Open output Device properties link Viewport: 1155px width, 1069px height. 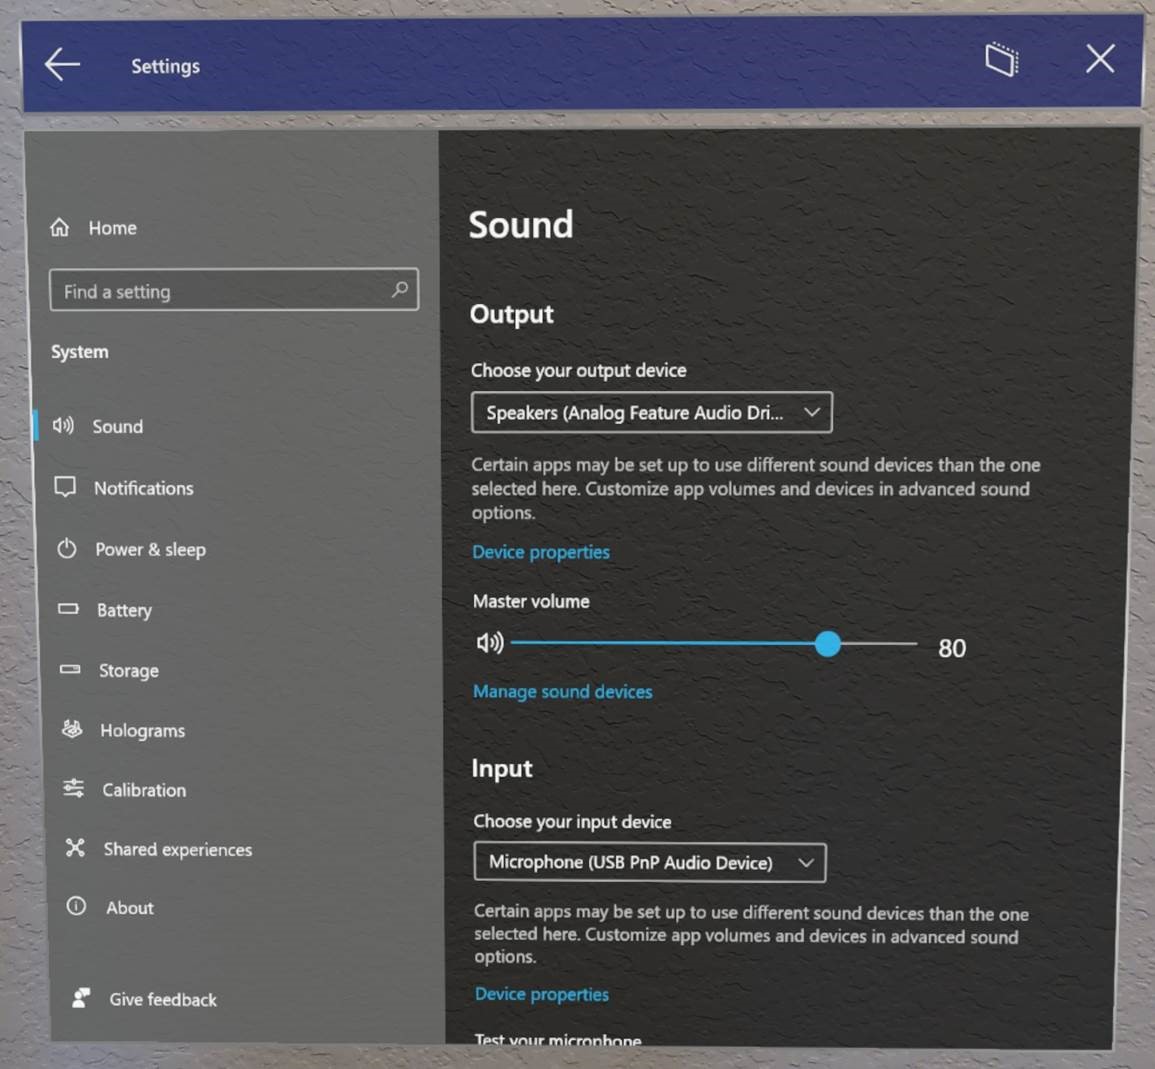(x=540, y=552)
